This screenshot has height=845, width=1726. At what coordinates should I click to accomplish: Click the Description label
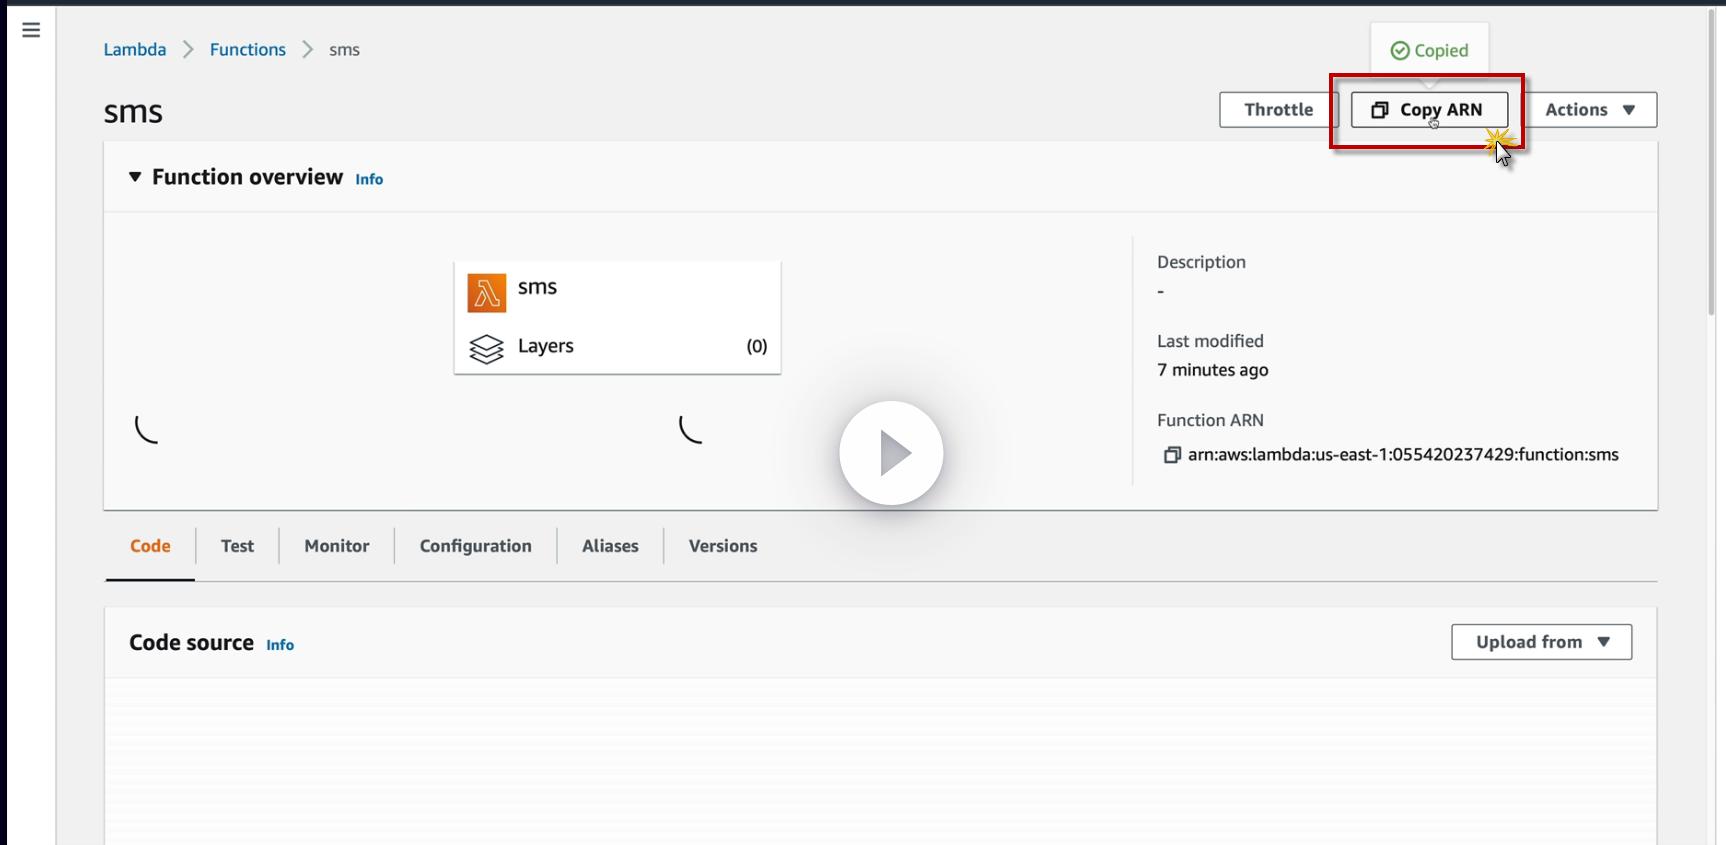click(1201, 262)
